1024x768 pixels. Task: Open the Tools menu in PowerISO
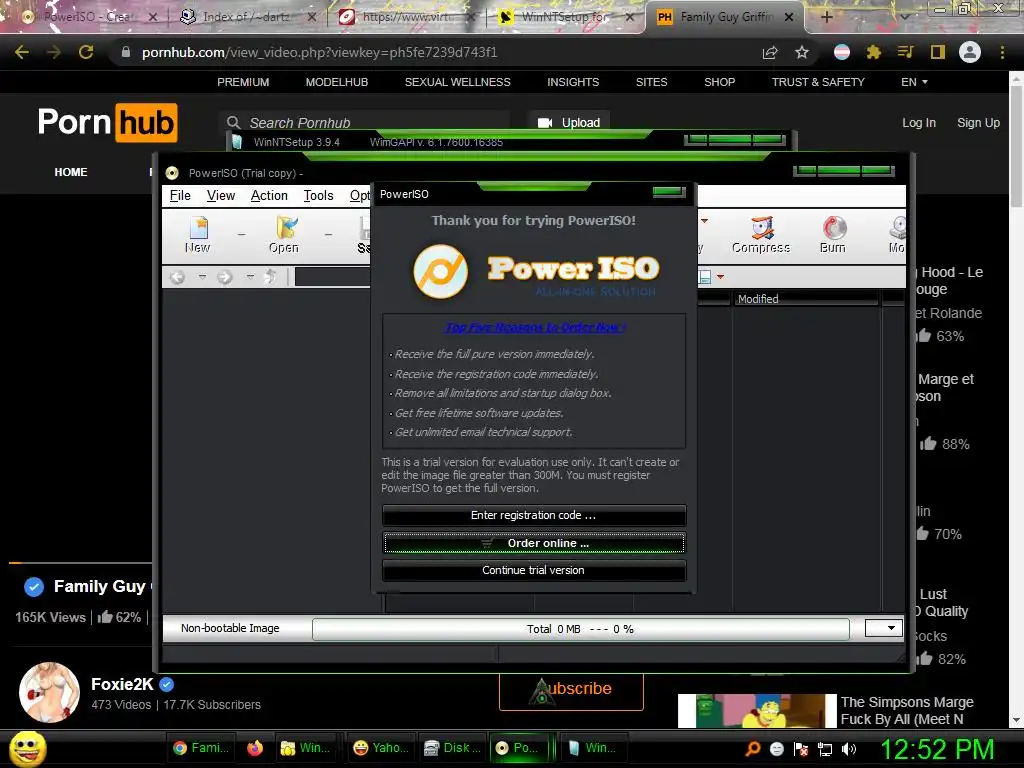point(319,195)
